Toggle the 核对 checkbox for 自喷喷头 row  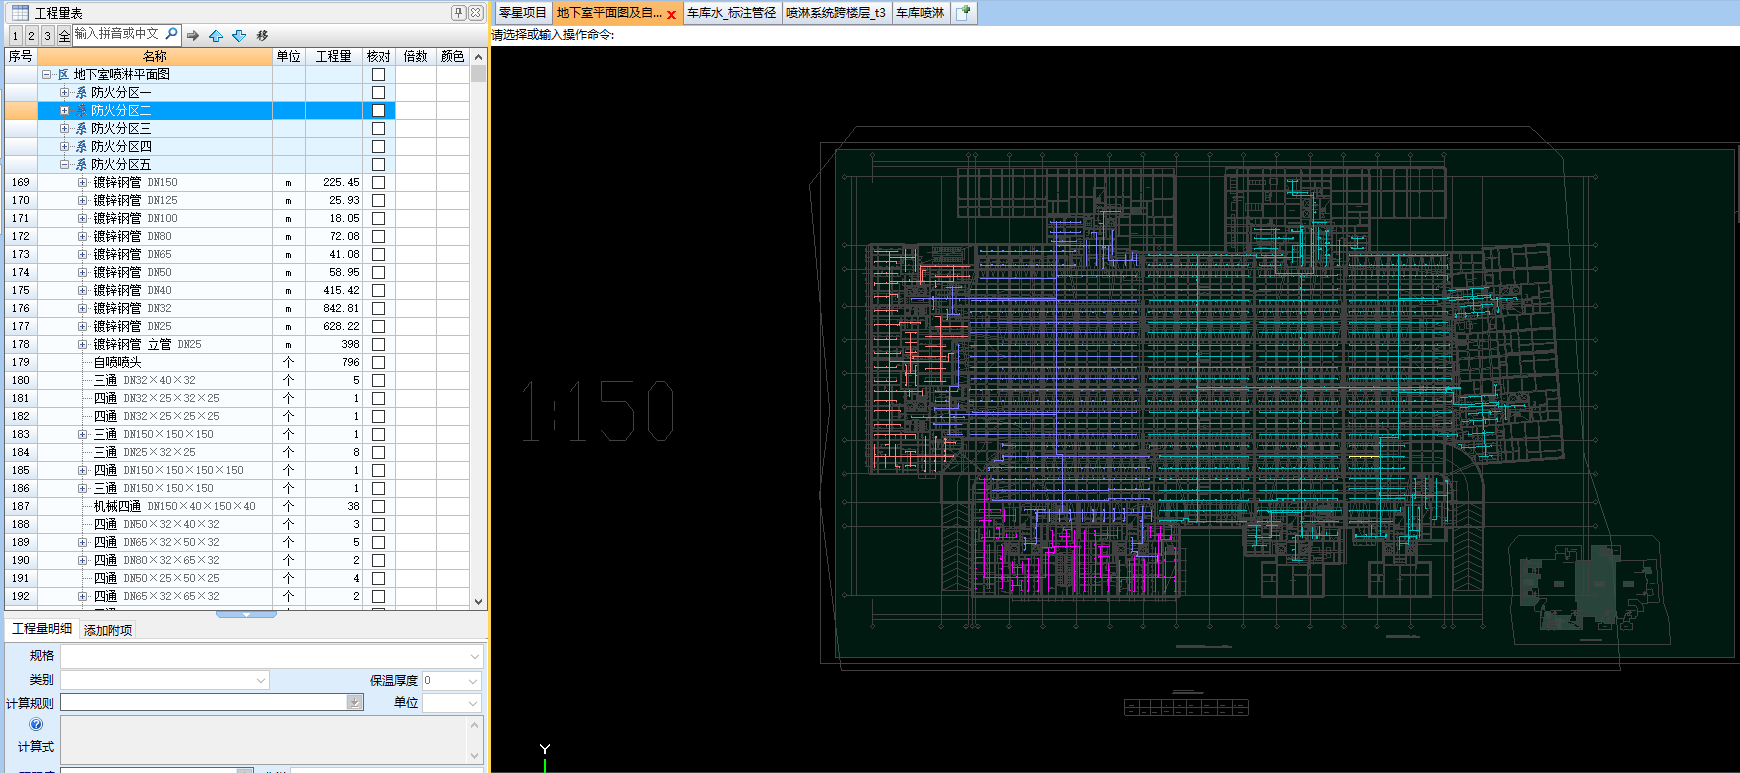click(378, 363)
